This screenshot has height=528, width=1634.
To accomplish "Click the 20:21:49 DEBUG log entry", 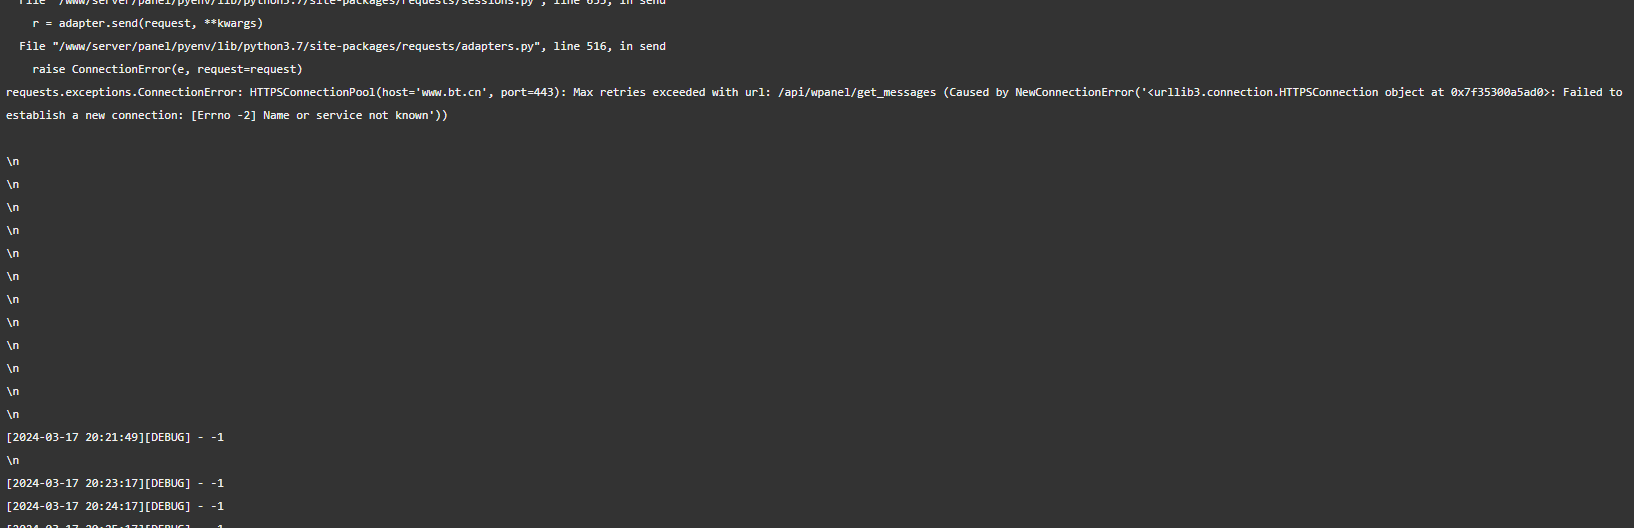I will [115, 437].
